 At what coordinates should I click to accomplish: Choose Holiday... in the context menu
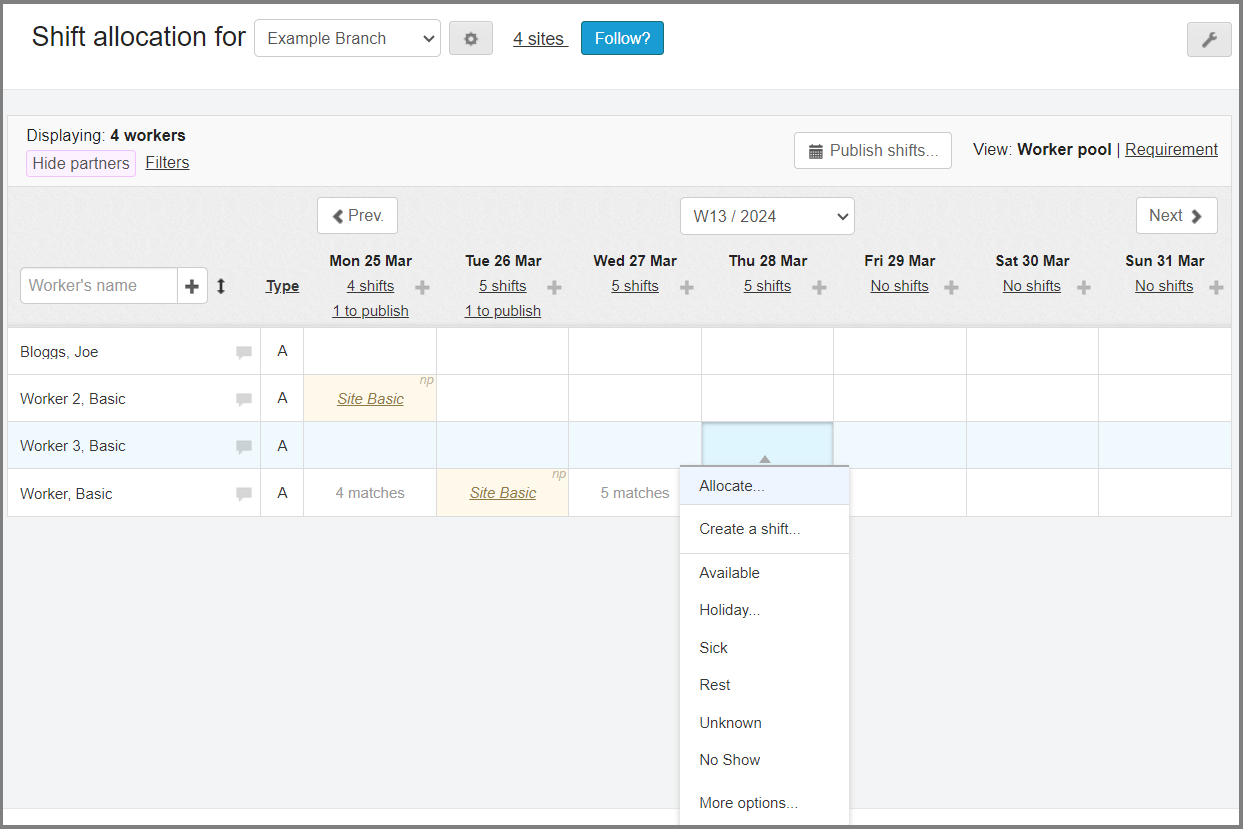pos(729,610)
